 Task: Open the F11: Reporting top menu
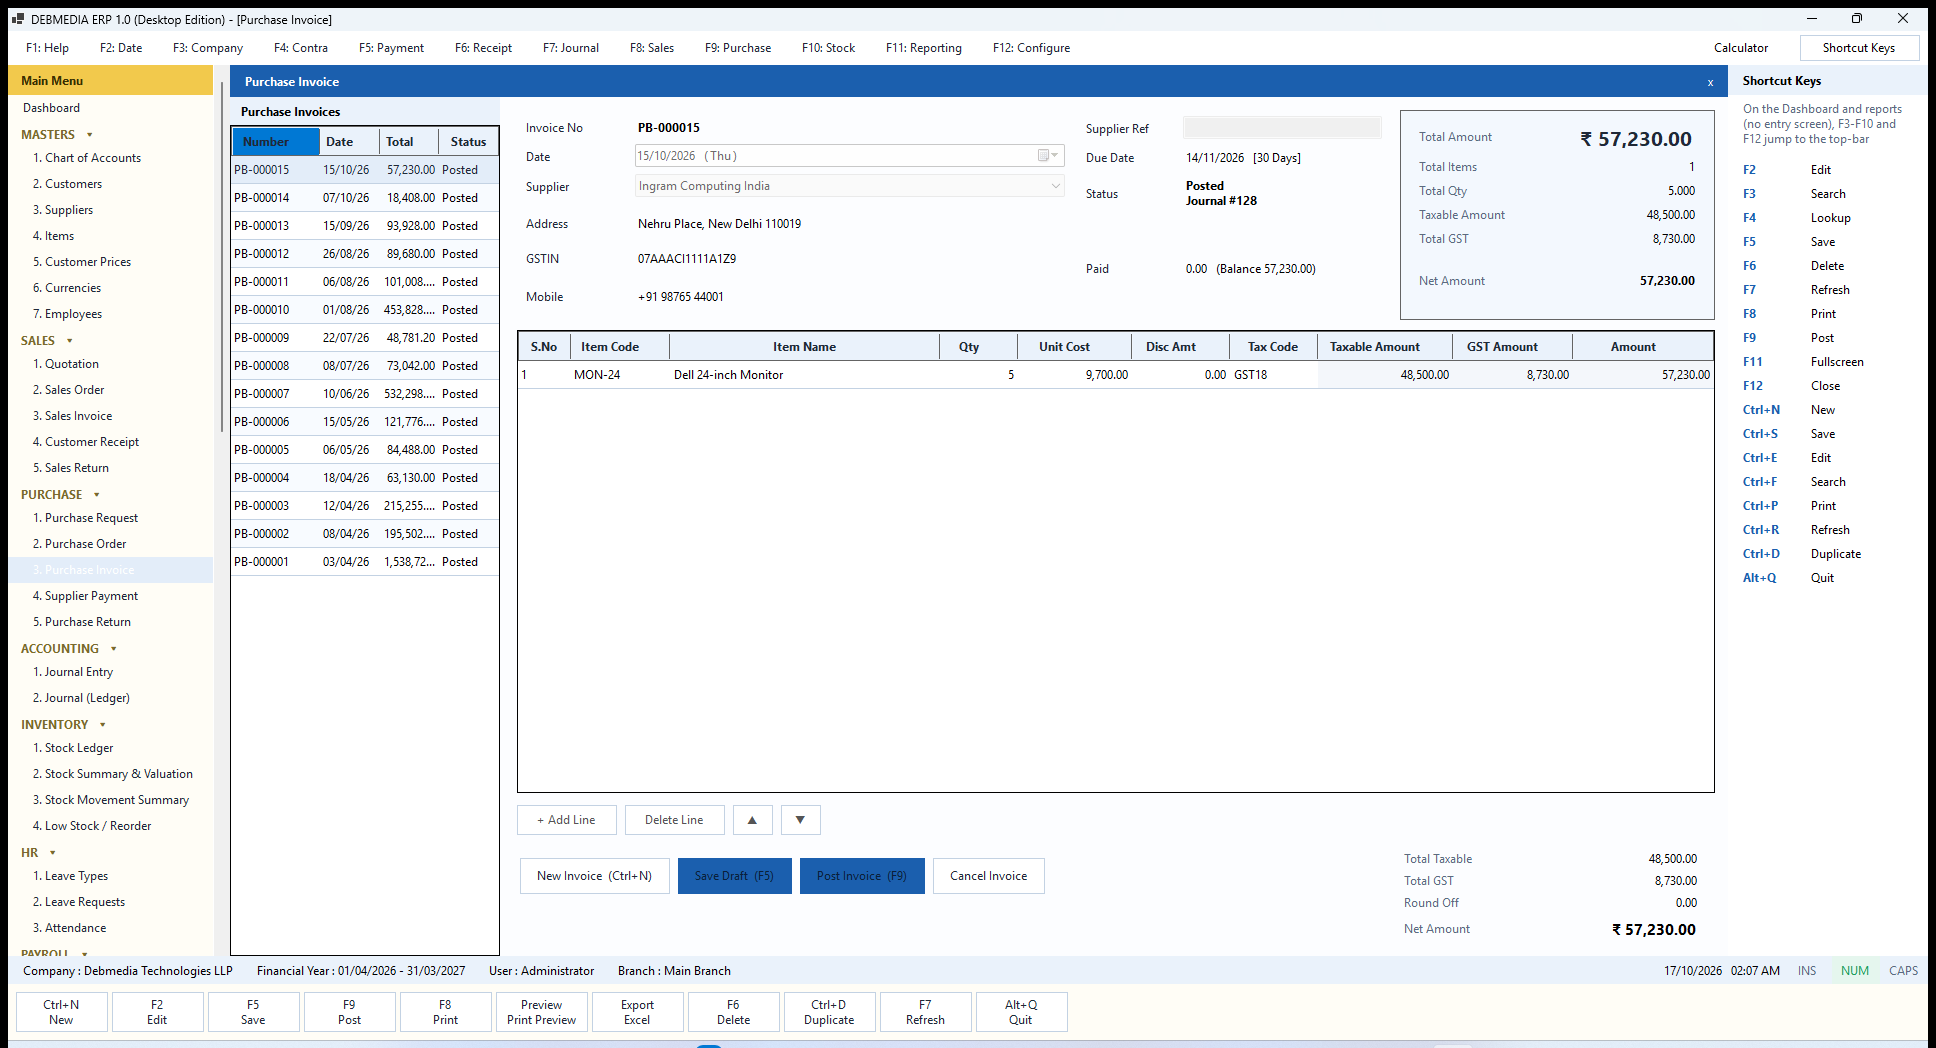pyautogui.click(x=924, y=48)
